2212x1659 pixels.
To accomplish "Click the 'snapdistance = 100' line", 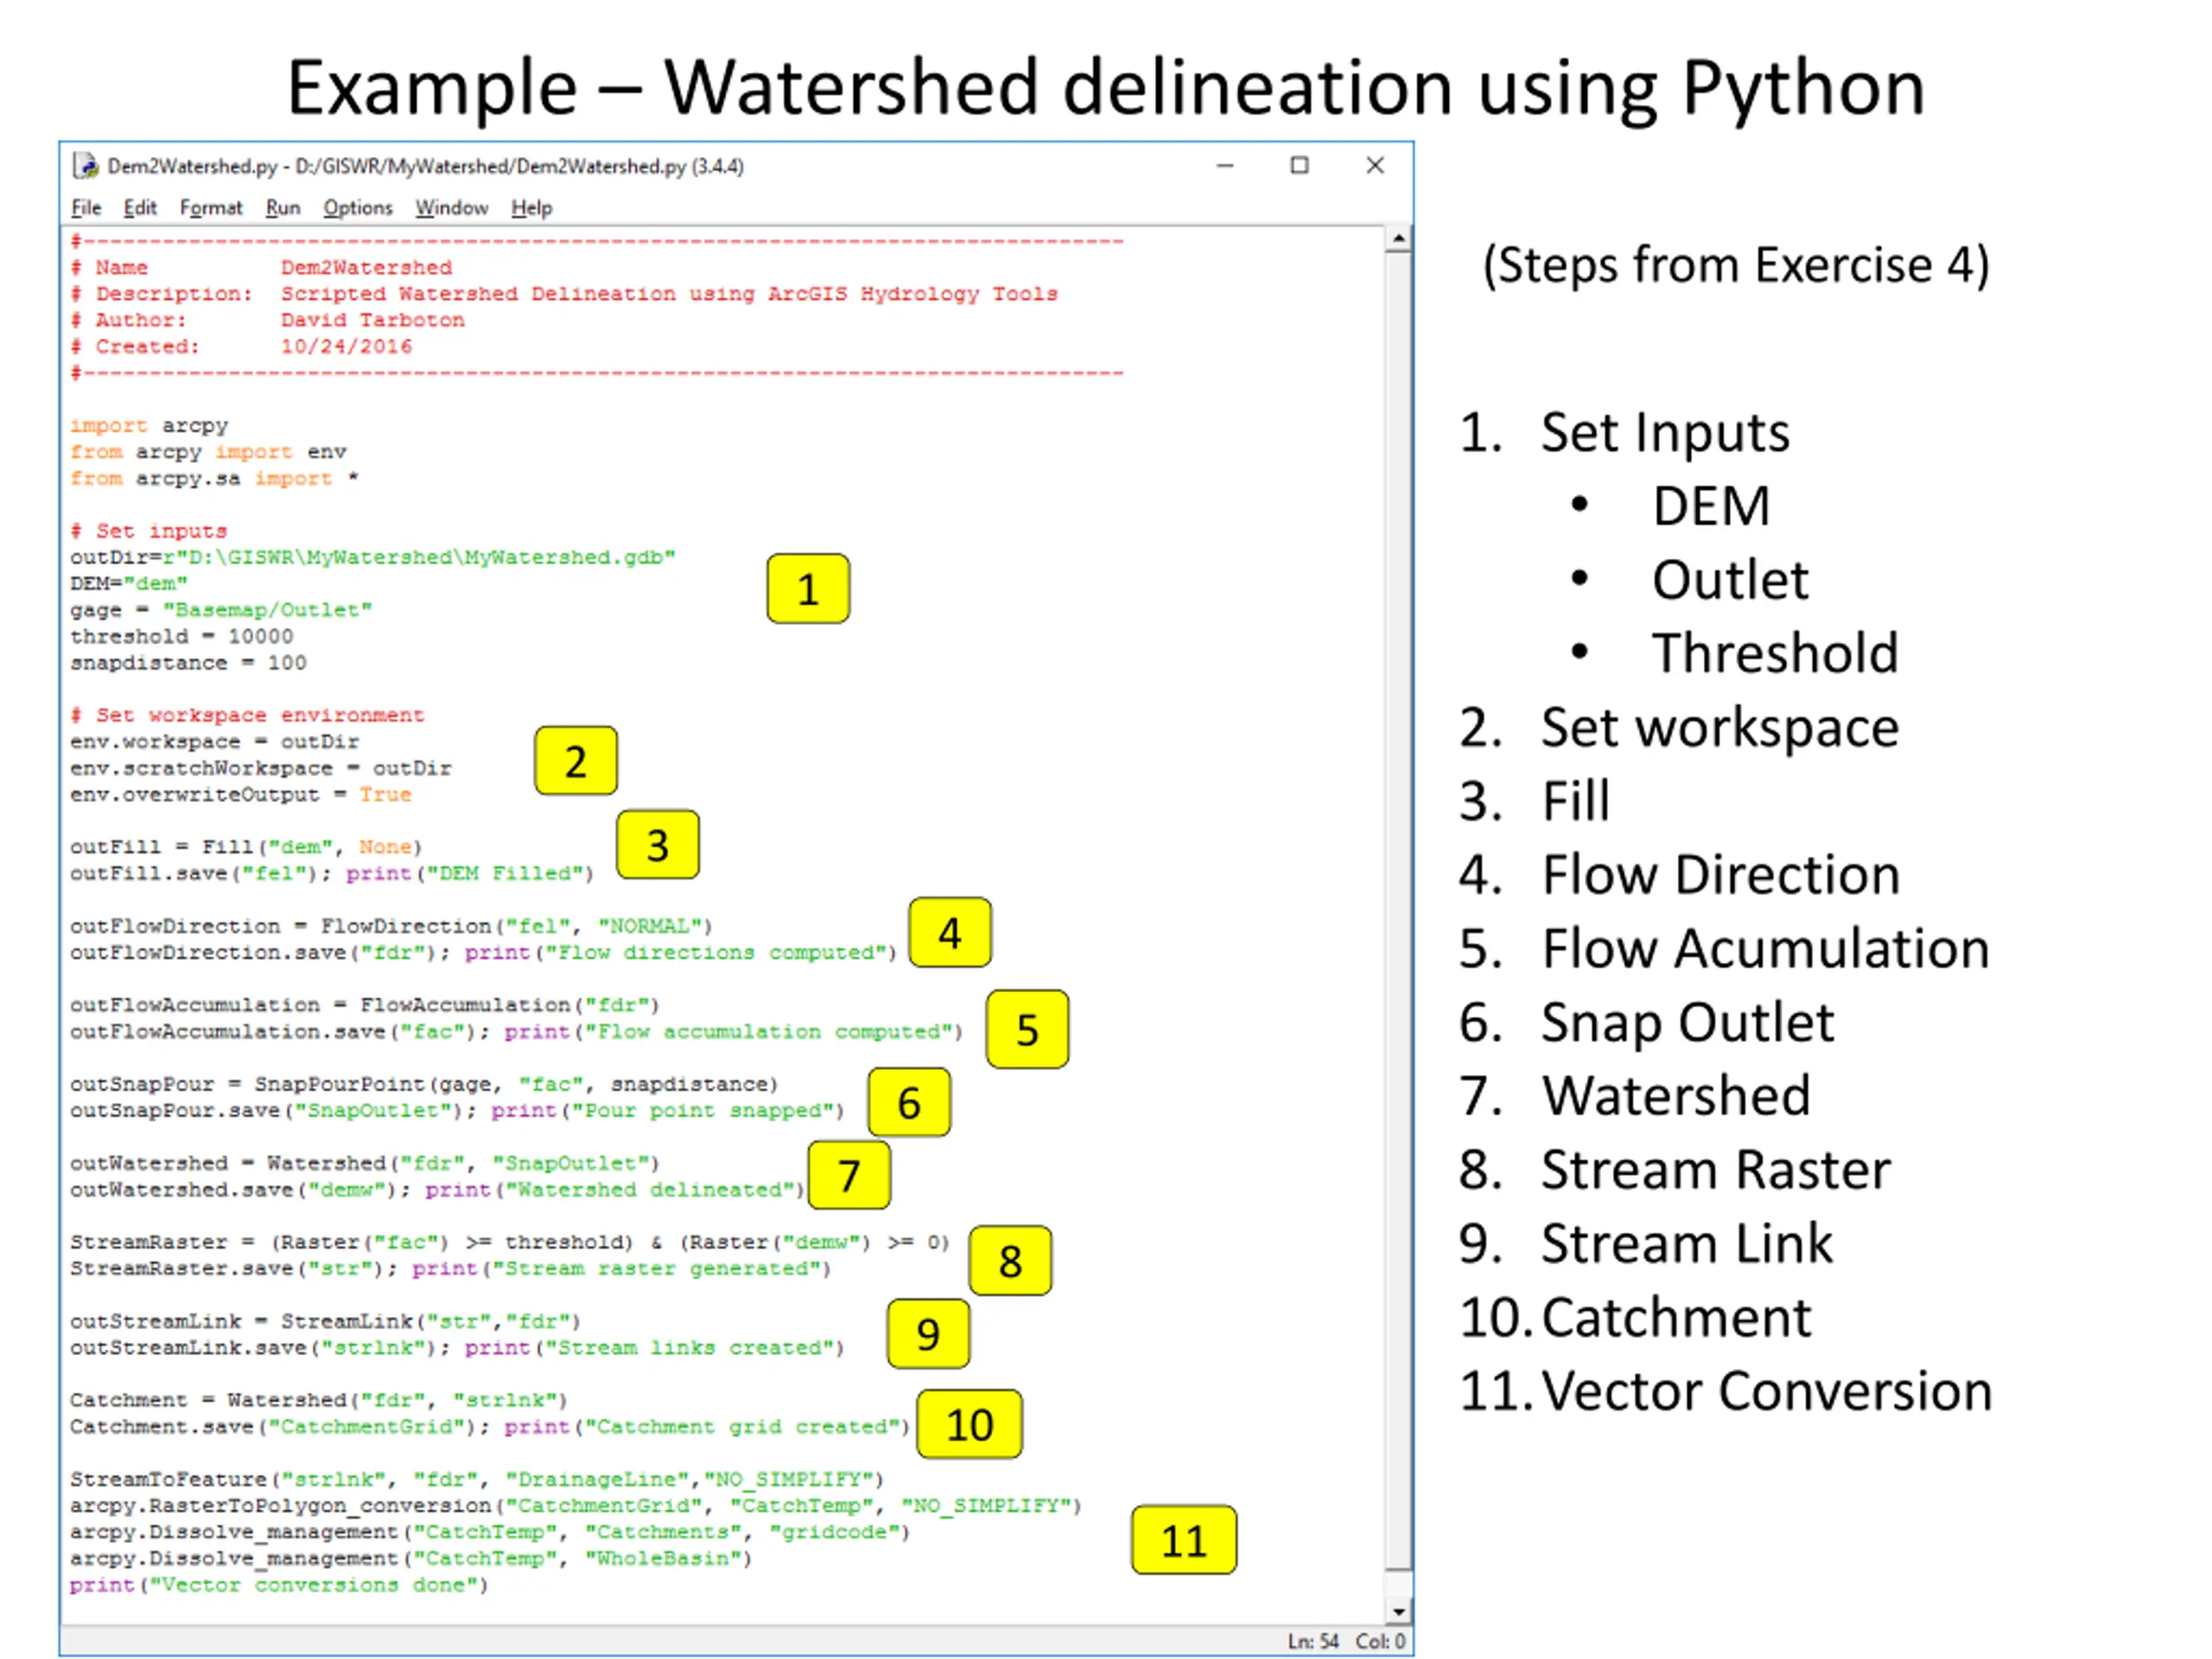I will tap(188, 662).
